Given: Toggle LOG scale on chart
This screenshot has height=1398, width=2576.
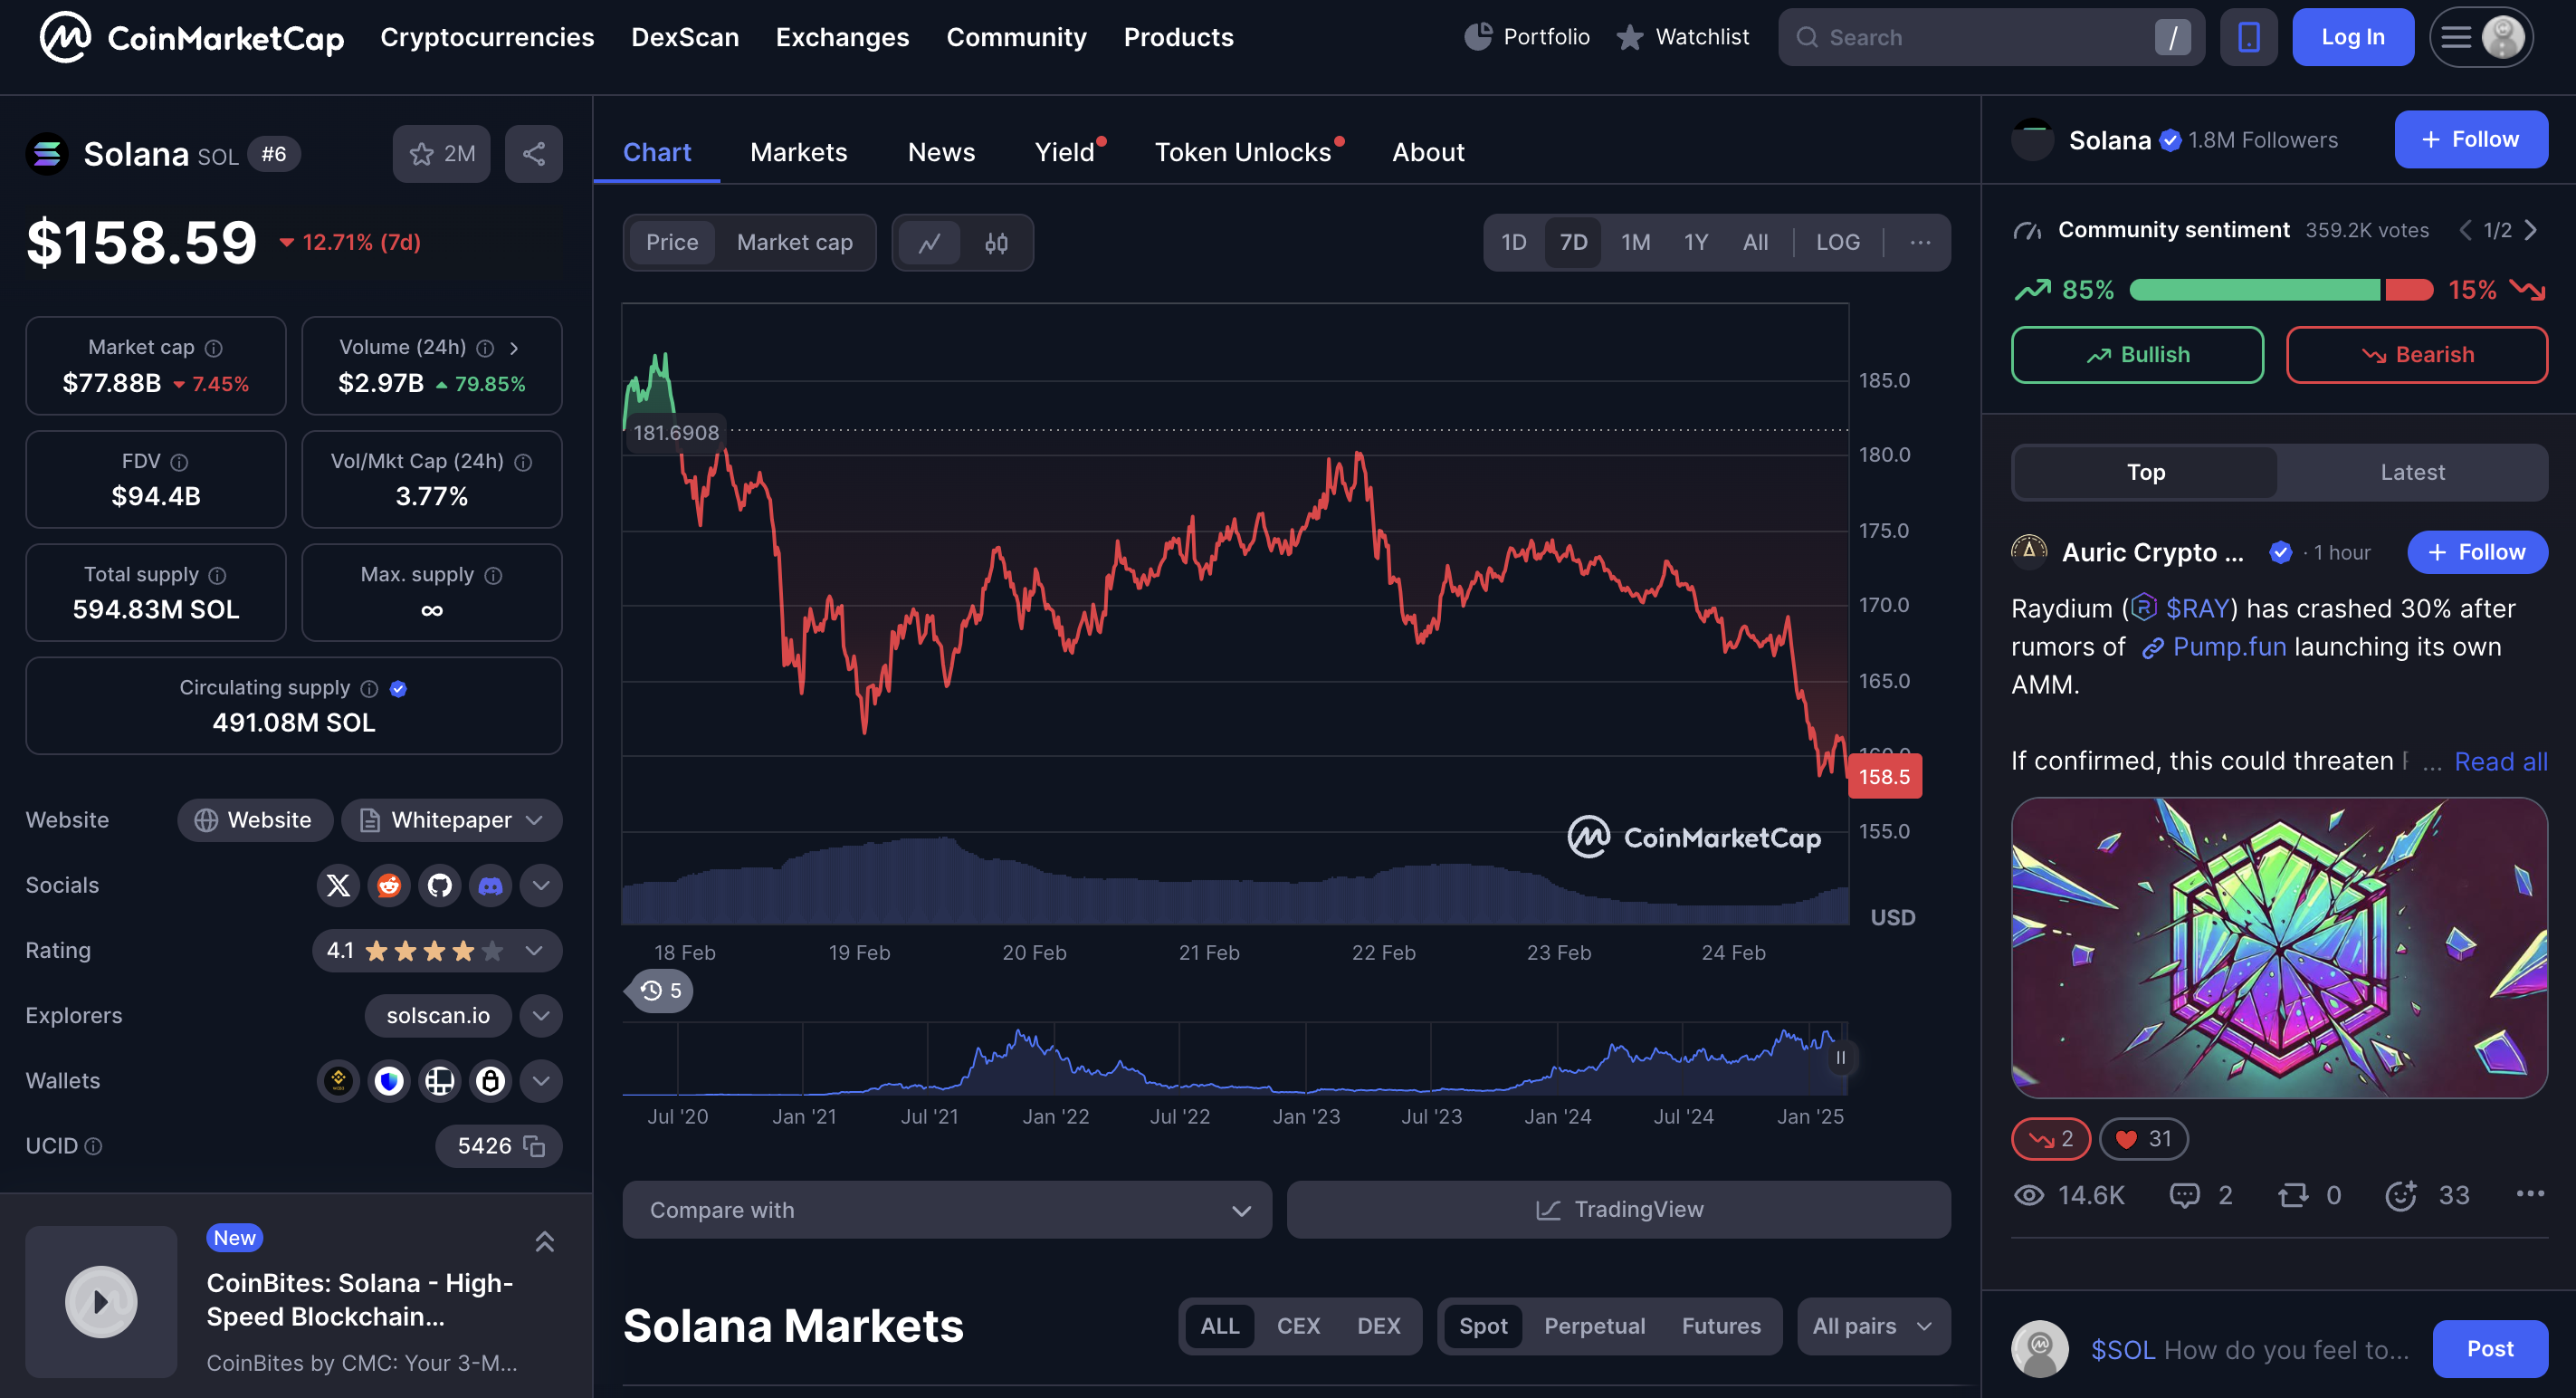Looking at the screenshot, I should [1838, 243].
